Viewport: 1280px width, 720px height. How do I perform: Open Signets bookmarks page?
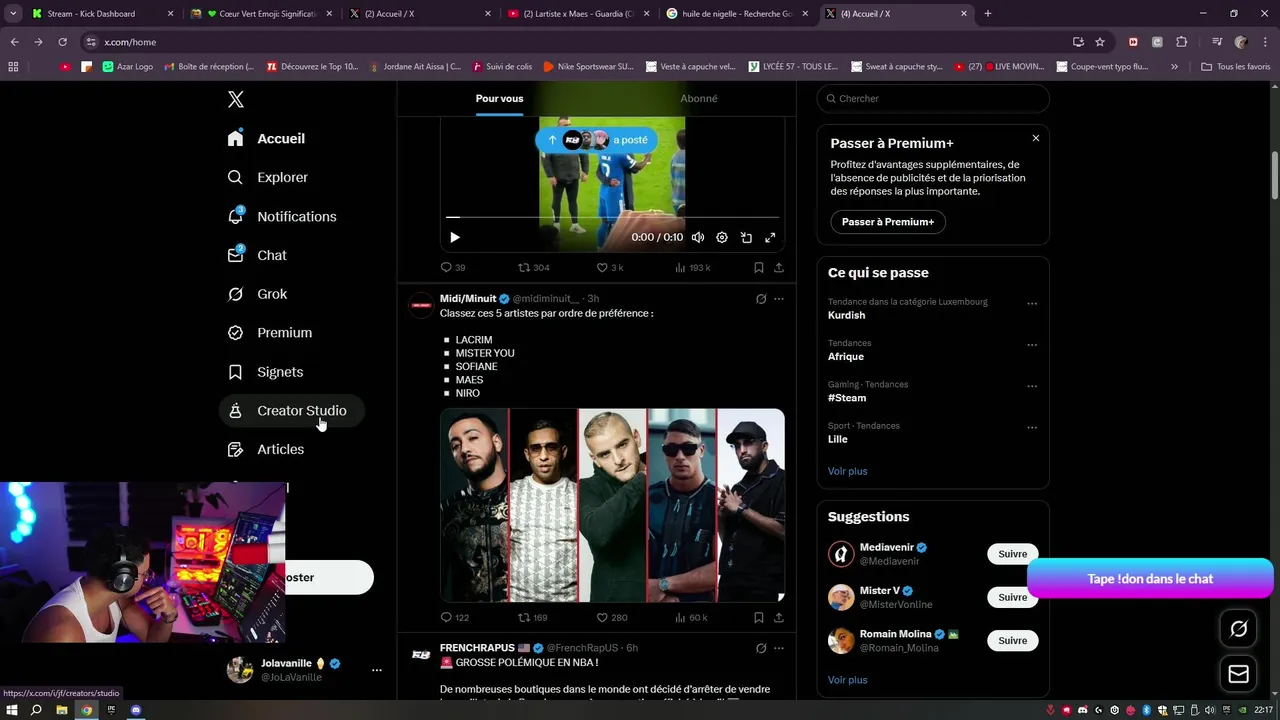266,371
